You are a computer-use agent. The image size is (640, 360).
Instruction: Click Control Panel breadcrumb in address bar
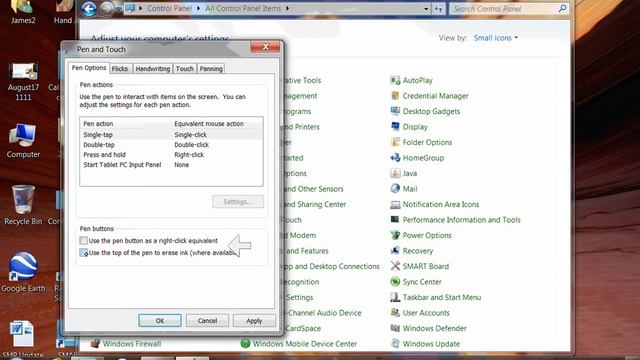click(169, 9)
